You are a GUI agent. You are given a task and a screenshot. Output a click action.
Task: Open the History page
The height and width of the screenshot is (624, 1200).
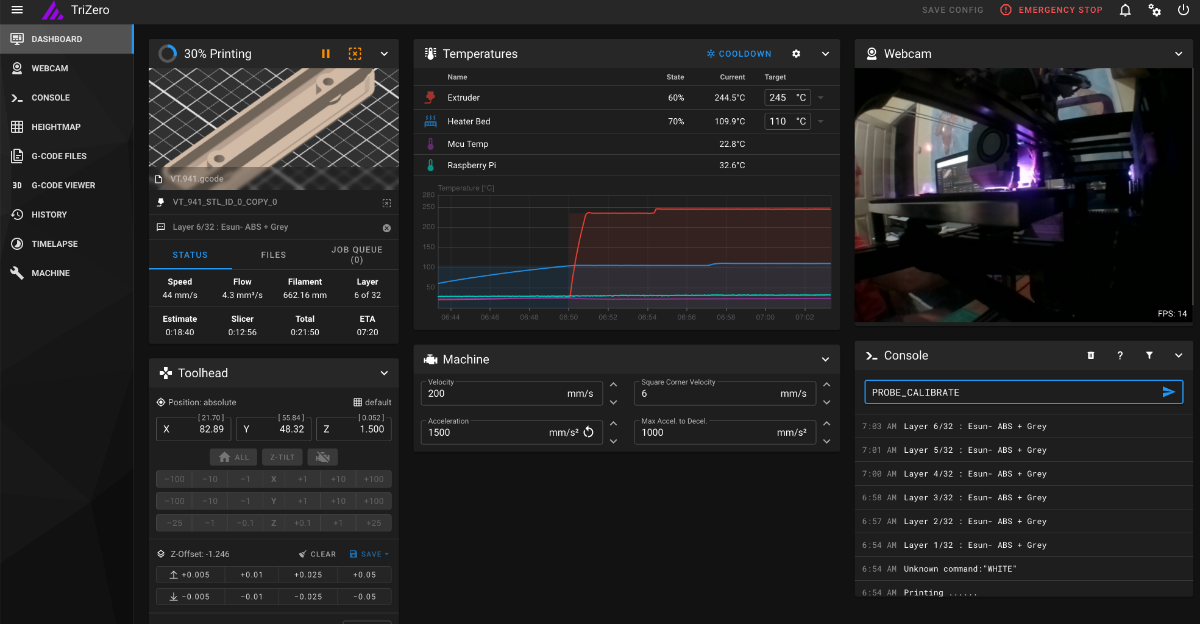[66, 214]
